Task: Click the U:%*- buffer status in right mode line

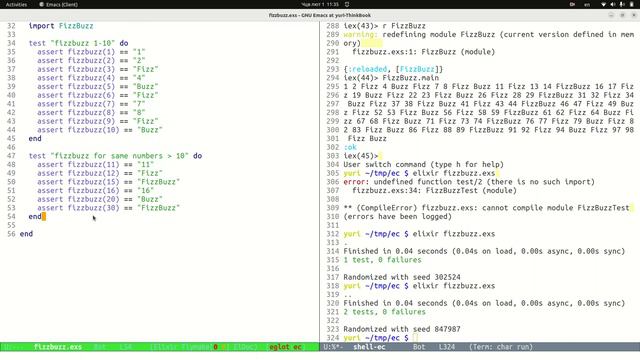Action: (x=333, y=347)
